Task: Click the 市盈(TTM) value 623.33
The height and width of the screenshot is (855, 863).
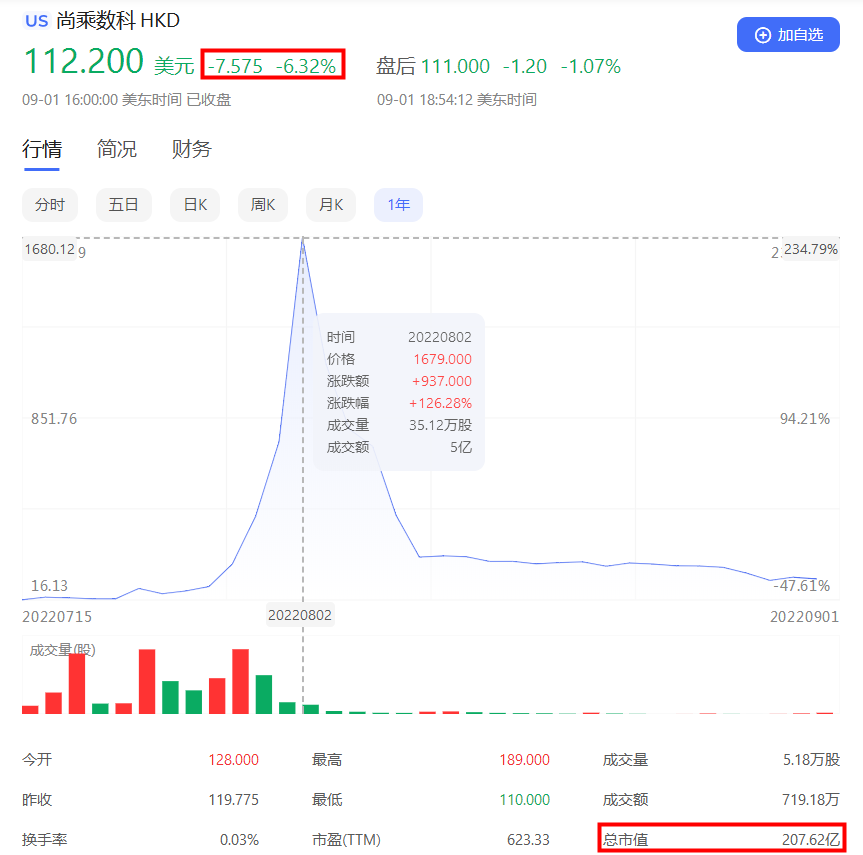Action: tap(528, 840)
